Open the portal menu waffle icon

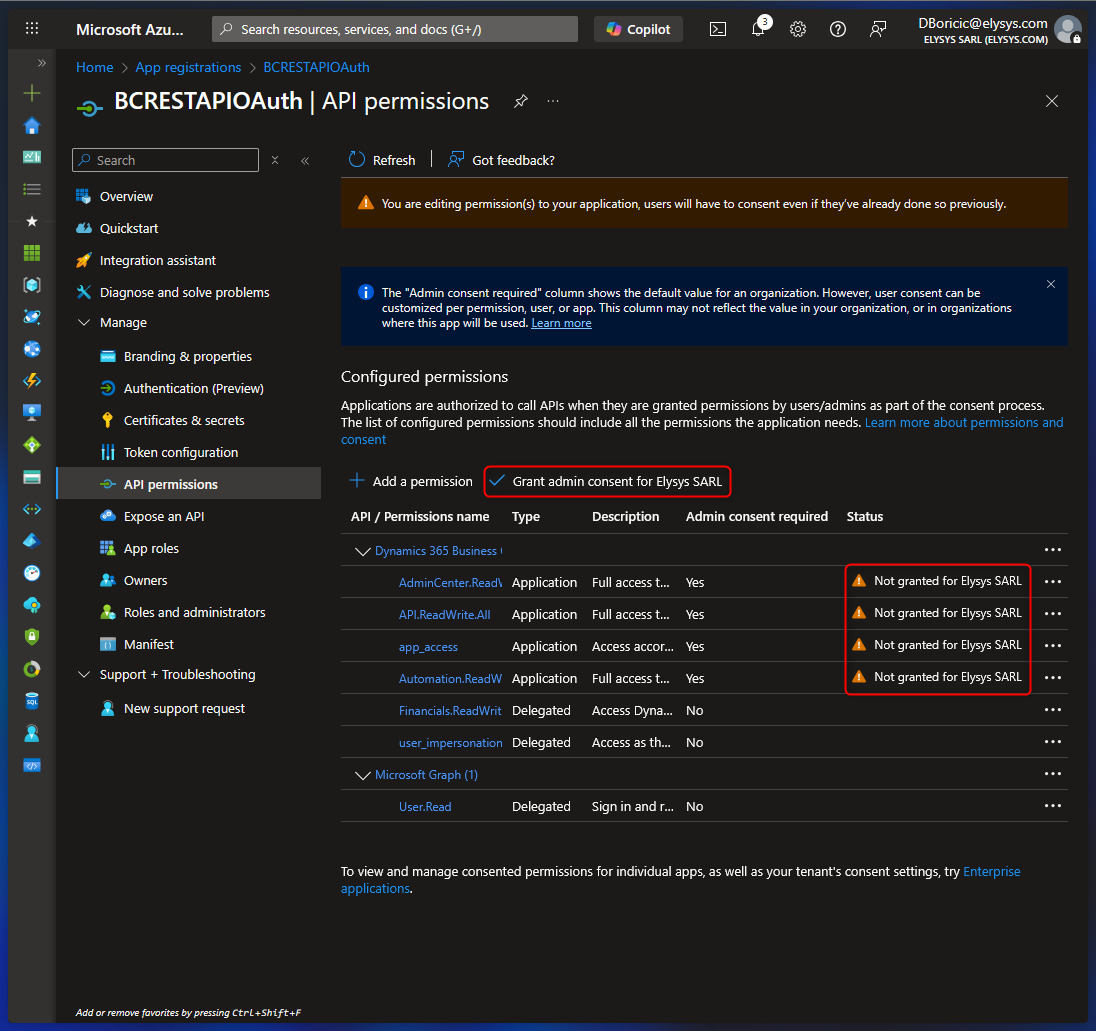[x=32, y=29]
